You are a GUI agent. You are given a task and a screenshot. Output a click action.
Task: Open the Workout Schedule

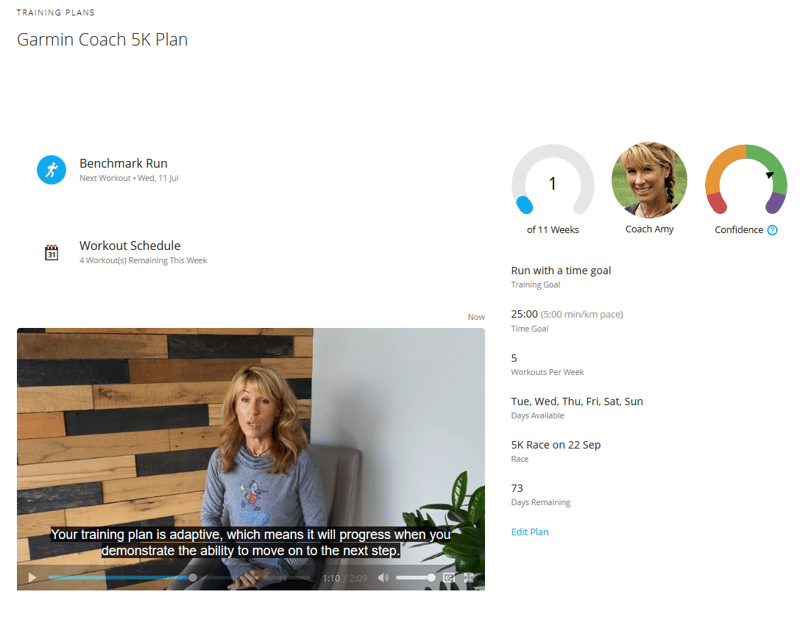130,245
